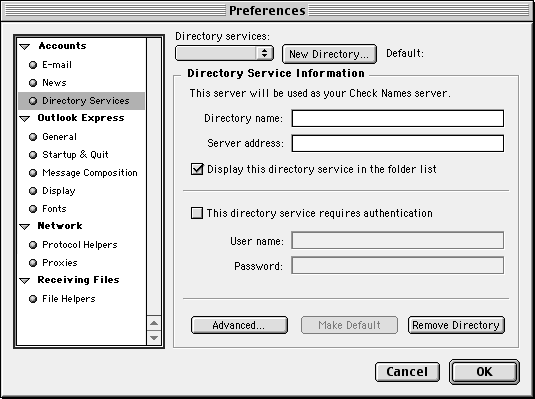The image size is (535, 399).
Task: Confirm preferences with OK
Action: [x=485, y=372]
